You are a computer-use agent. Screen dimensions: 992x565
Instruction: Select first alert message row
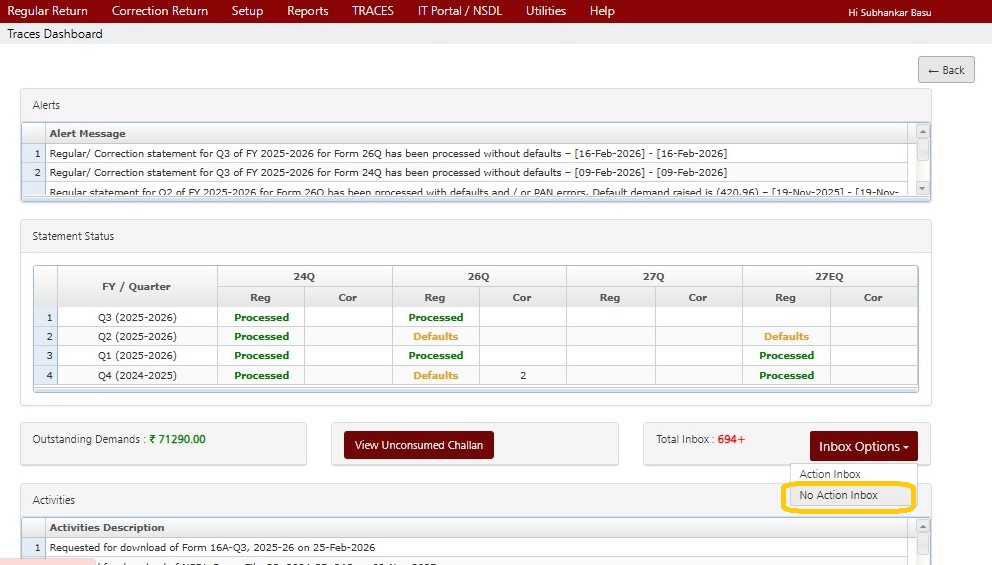click(388, 154)
